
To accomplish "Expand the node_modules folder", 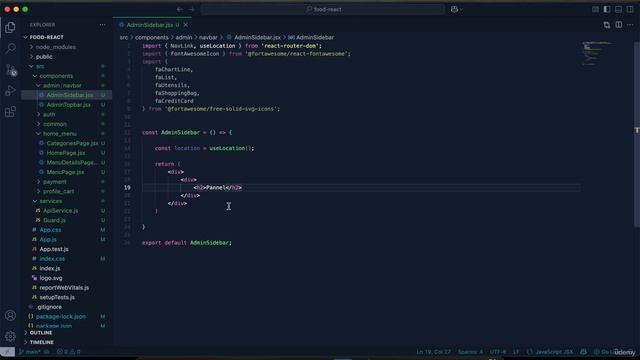I will 67,47.
